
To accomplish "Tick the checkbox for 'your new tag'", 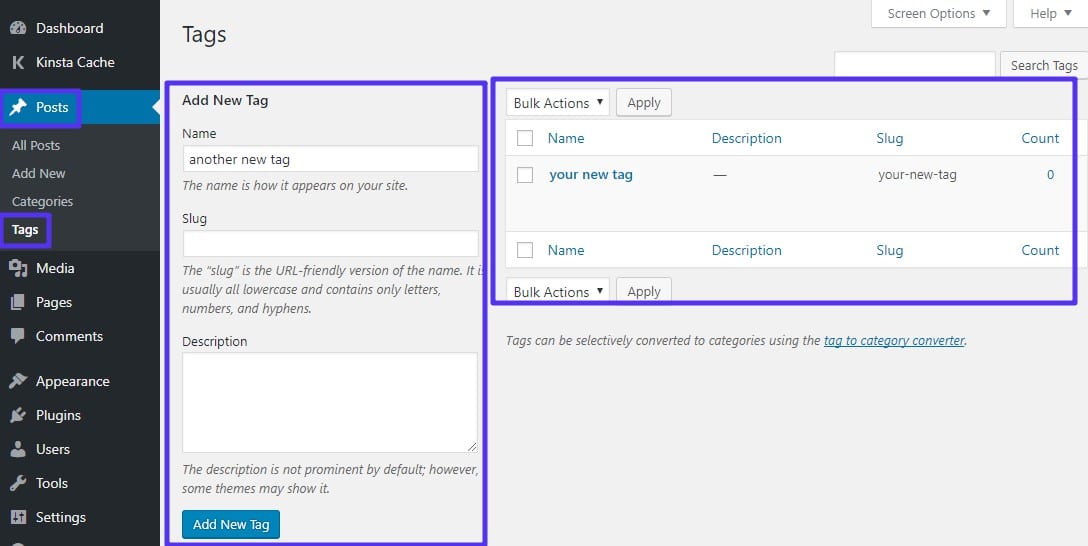I will pyautogui.click(x=525, y=175).
